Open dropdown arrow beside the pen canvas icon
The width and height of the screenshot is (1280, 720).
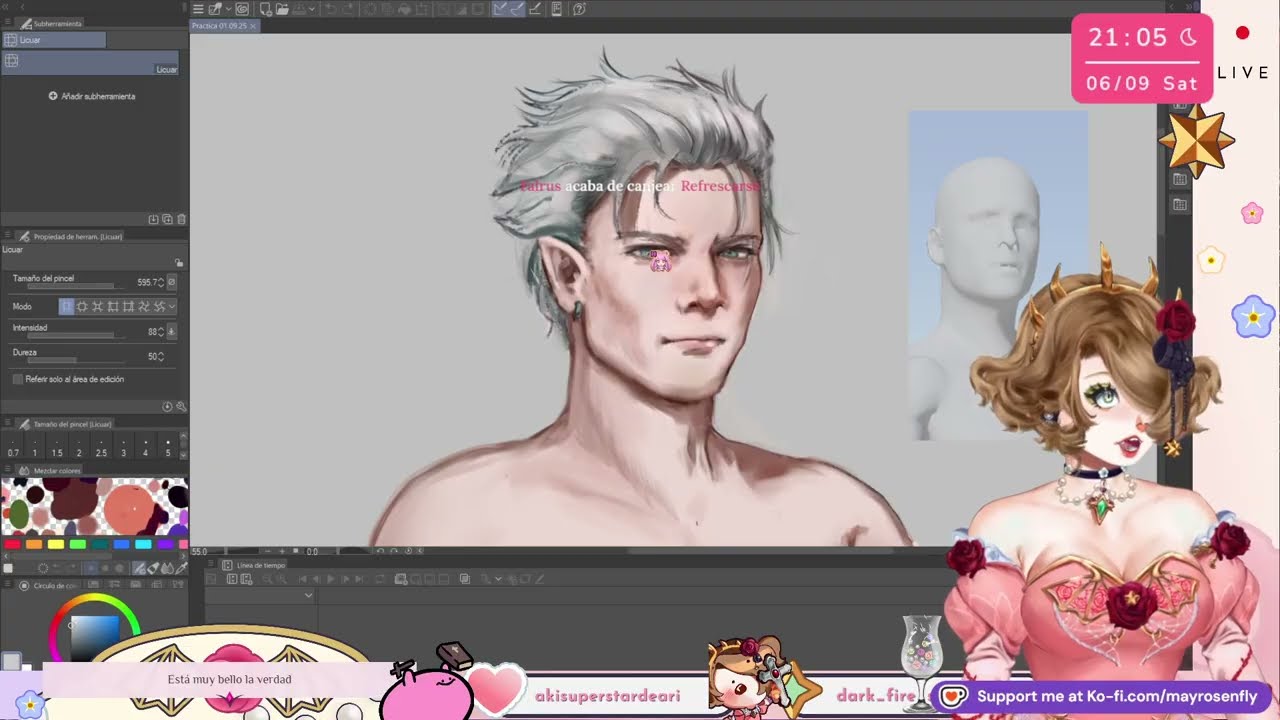[x=228, y=9]
